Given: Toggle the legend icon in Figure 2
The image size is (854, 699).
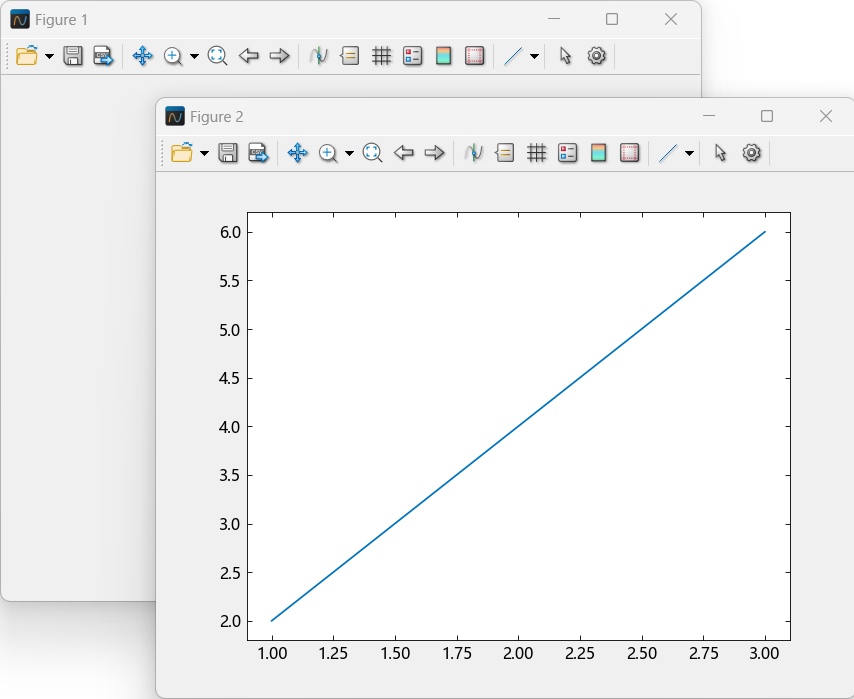Looking at the screenshot, I should pyautogui.click(x=567, y=153).
